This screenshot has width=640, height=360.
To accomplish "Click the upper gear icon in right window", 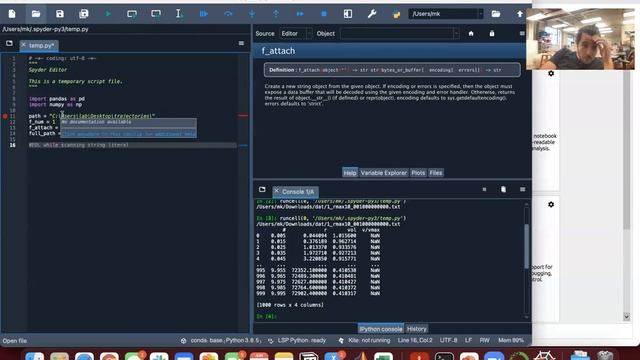I will (551, 73).
